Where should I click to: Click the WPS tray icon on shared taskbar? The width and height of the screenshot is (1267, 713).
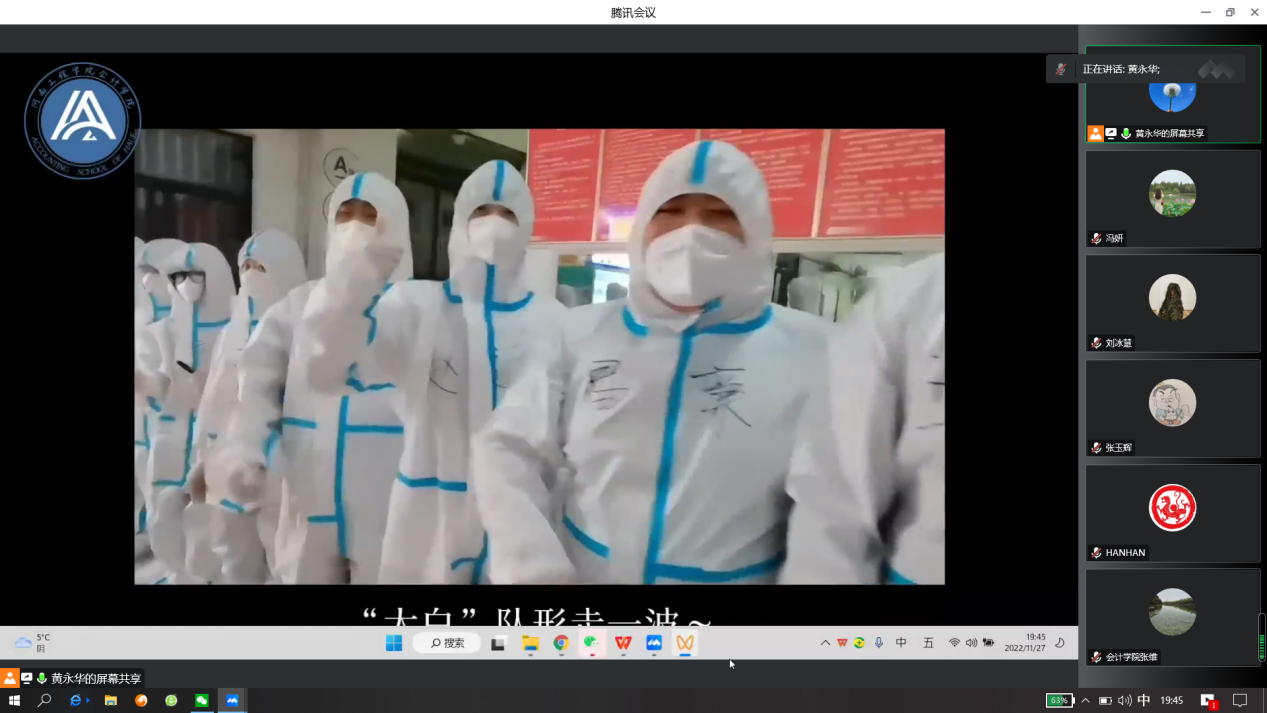pyautogui.click(x=842, y=643)
